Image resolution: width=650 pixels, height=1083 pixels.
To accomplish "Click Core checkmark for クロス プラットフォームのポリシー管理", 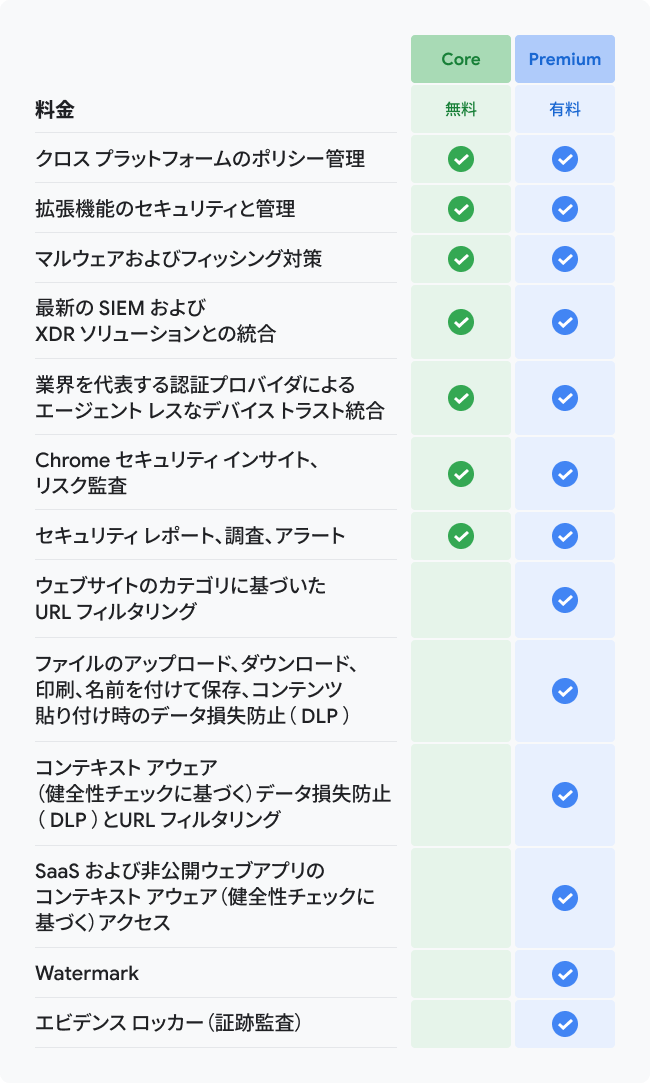I will (460, 159).
